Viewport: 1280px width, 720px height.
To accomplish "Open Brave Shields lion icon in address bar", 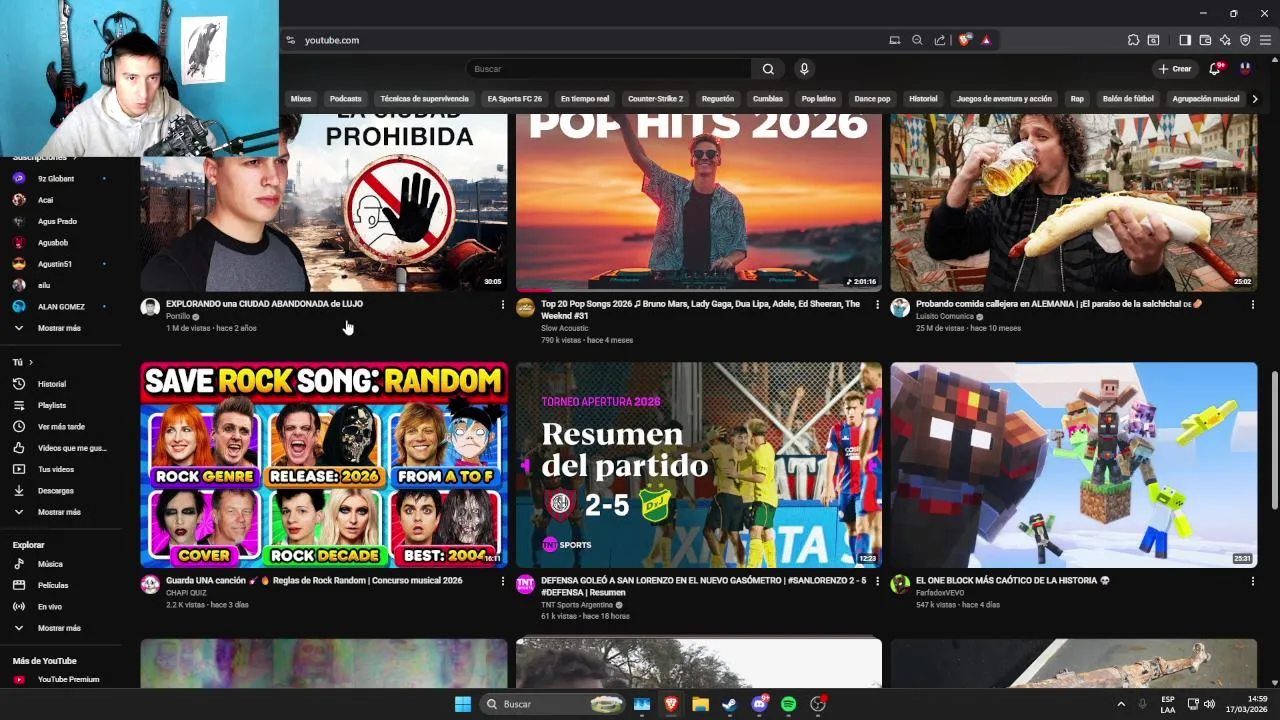I will click(x=964, y=40).
